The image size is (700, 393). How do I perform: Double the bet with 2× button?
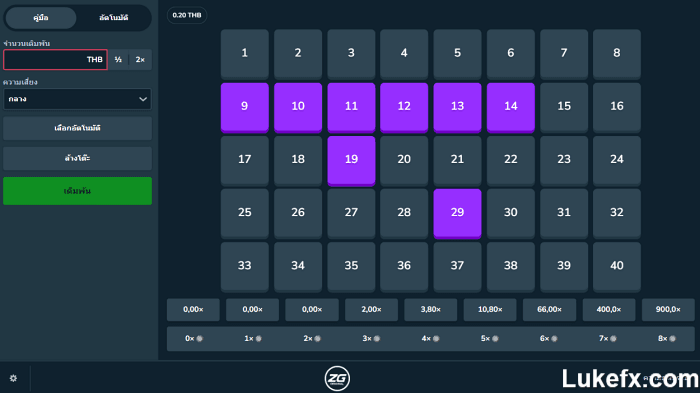pyautogui.click(x=140, y=59)
